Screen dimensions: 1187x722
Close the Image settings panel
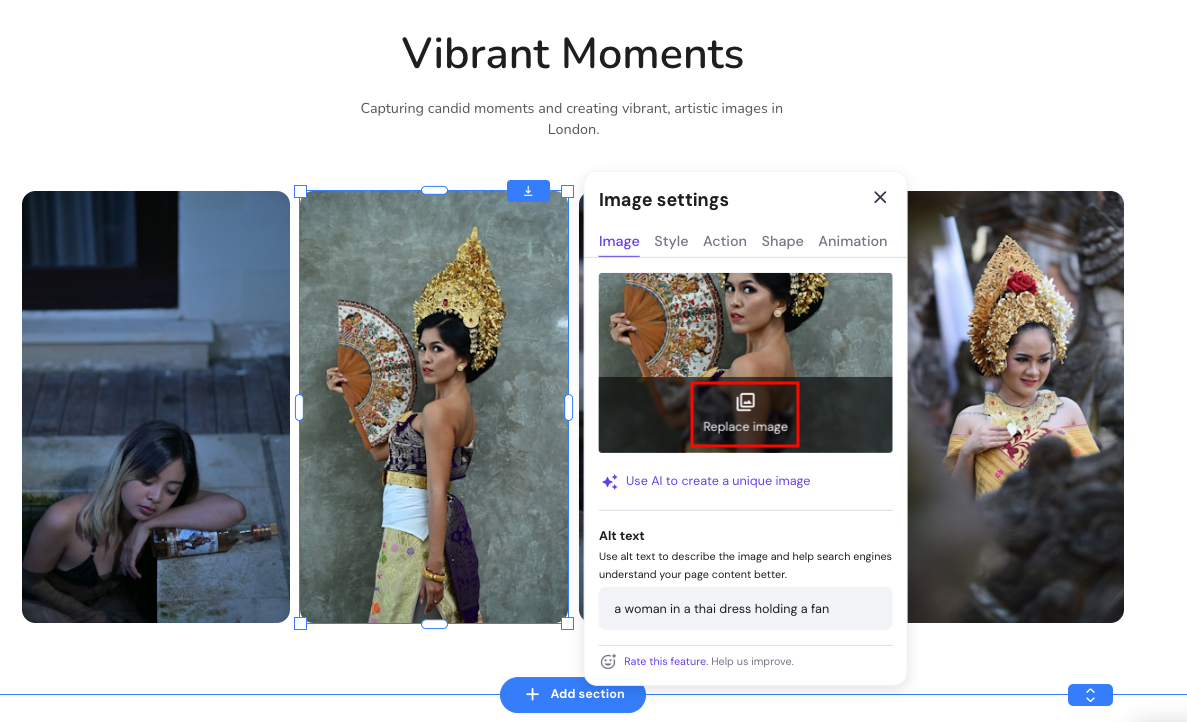pos(879,197)
